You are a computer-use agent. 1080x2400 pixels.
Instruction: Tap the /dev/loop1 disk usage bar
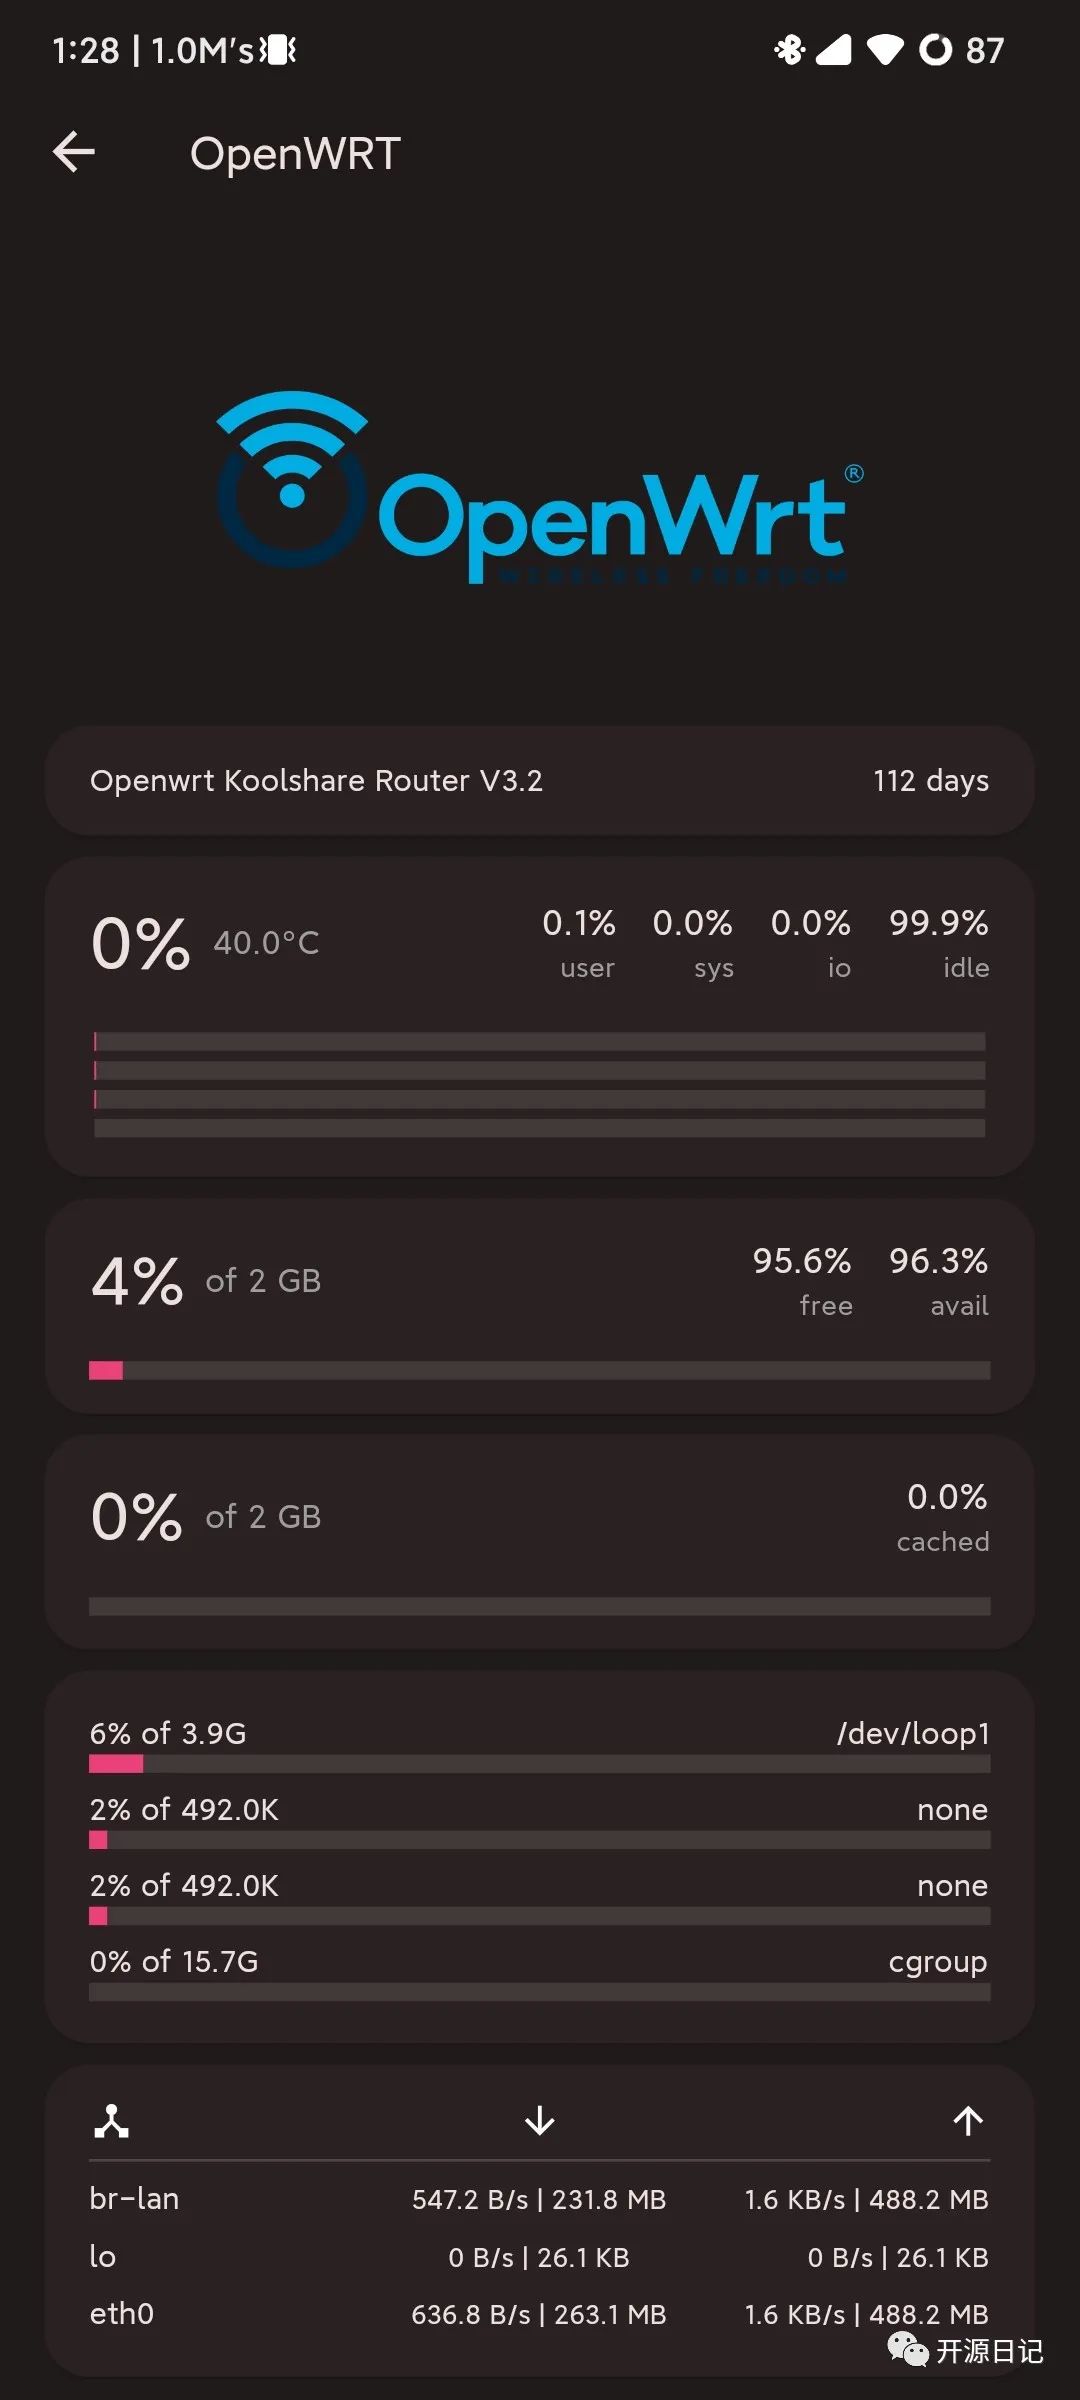540,1764
